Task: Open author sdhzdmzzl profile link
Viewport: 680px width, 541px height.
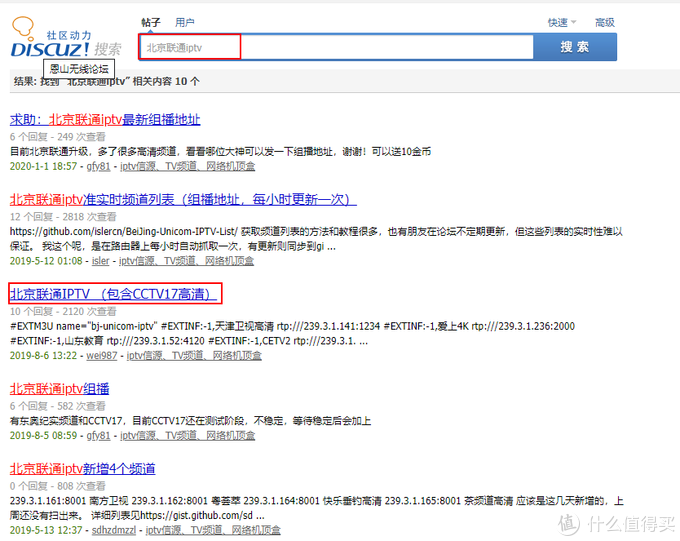Action: click(114, 530)
